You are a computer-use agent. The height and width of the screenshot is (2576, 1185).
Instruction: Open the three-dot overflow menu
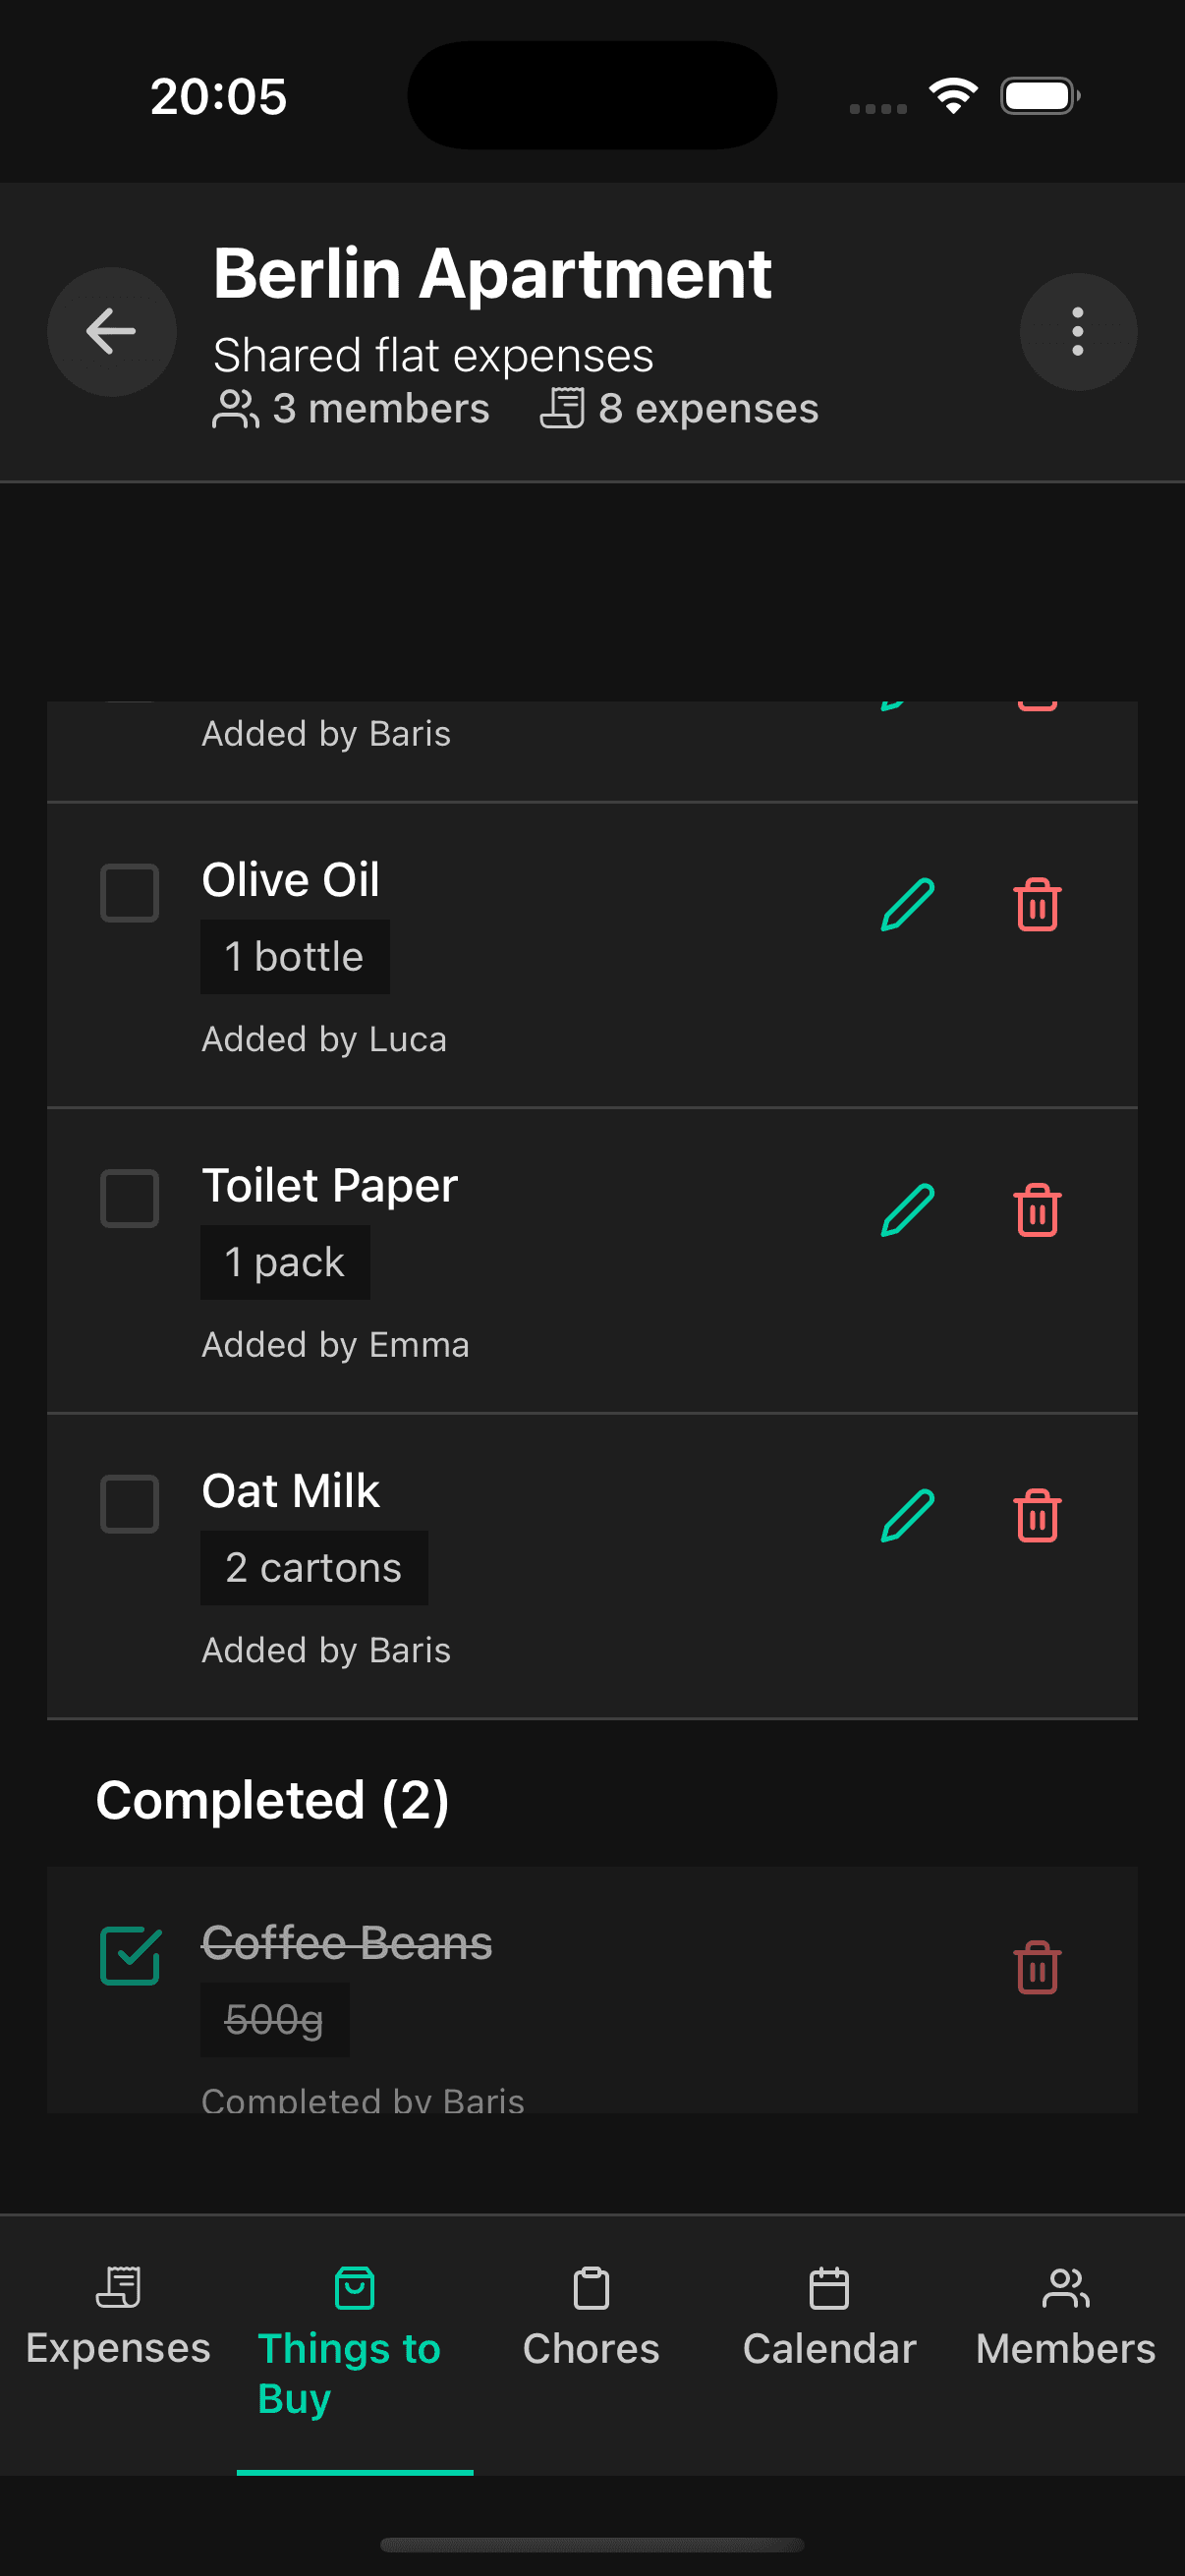pyautogui.click(x=1077, y=331)
